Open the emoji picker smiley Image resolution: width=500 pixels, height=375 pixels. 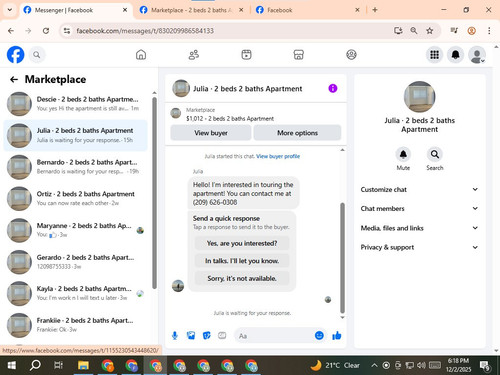click(319, 335)
